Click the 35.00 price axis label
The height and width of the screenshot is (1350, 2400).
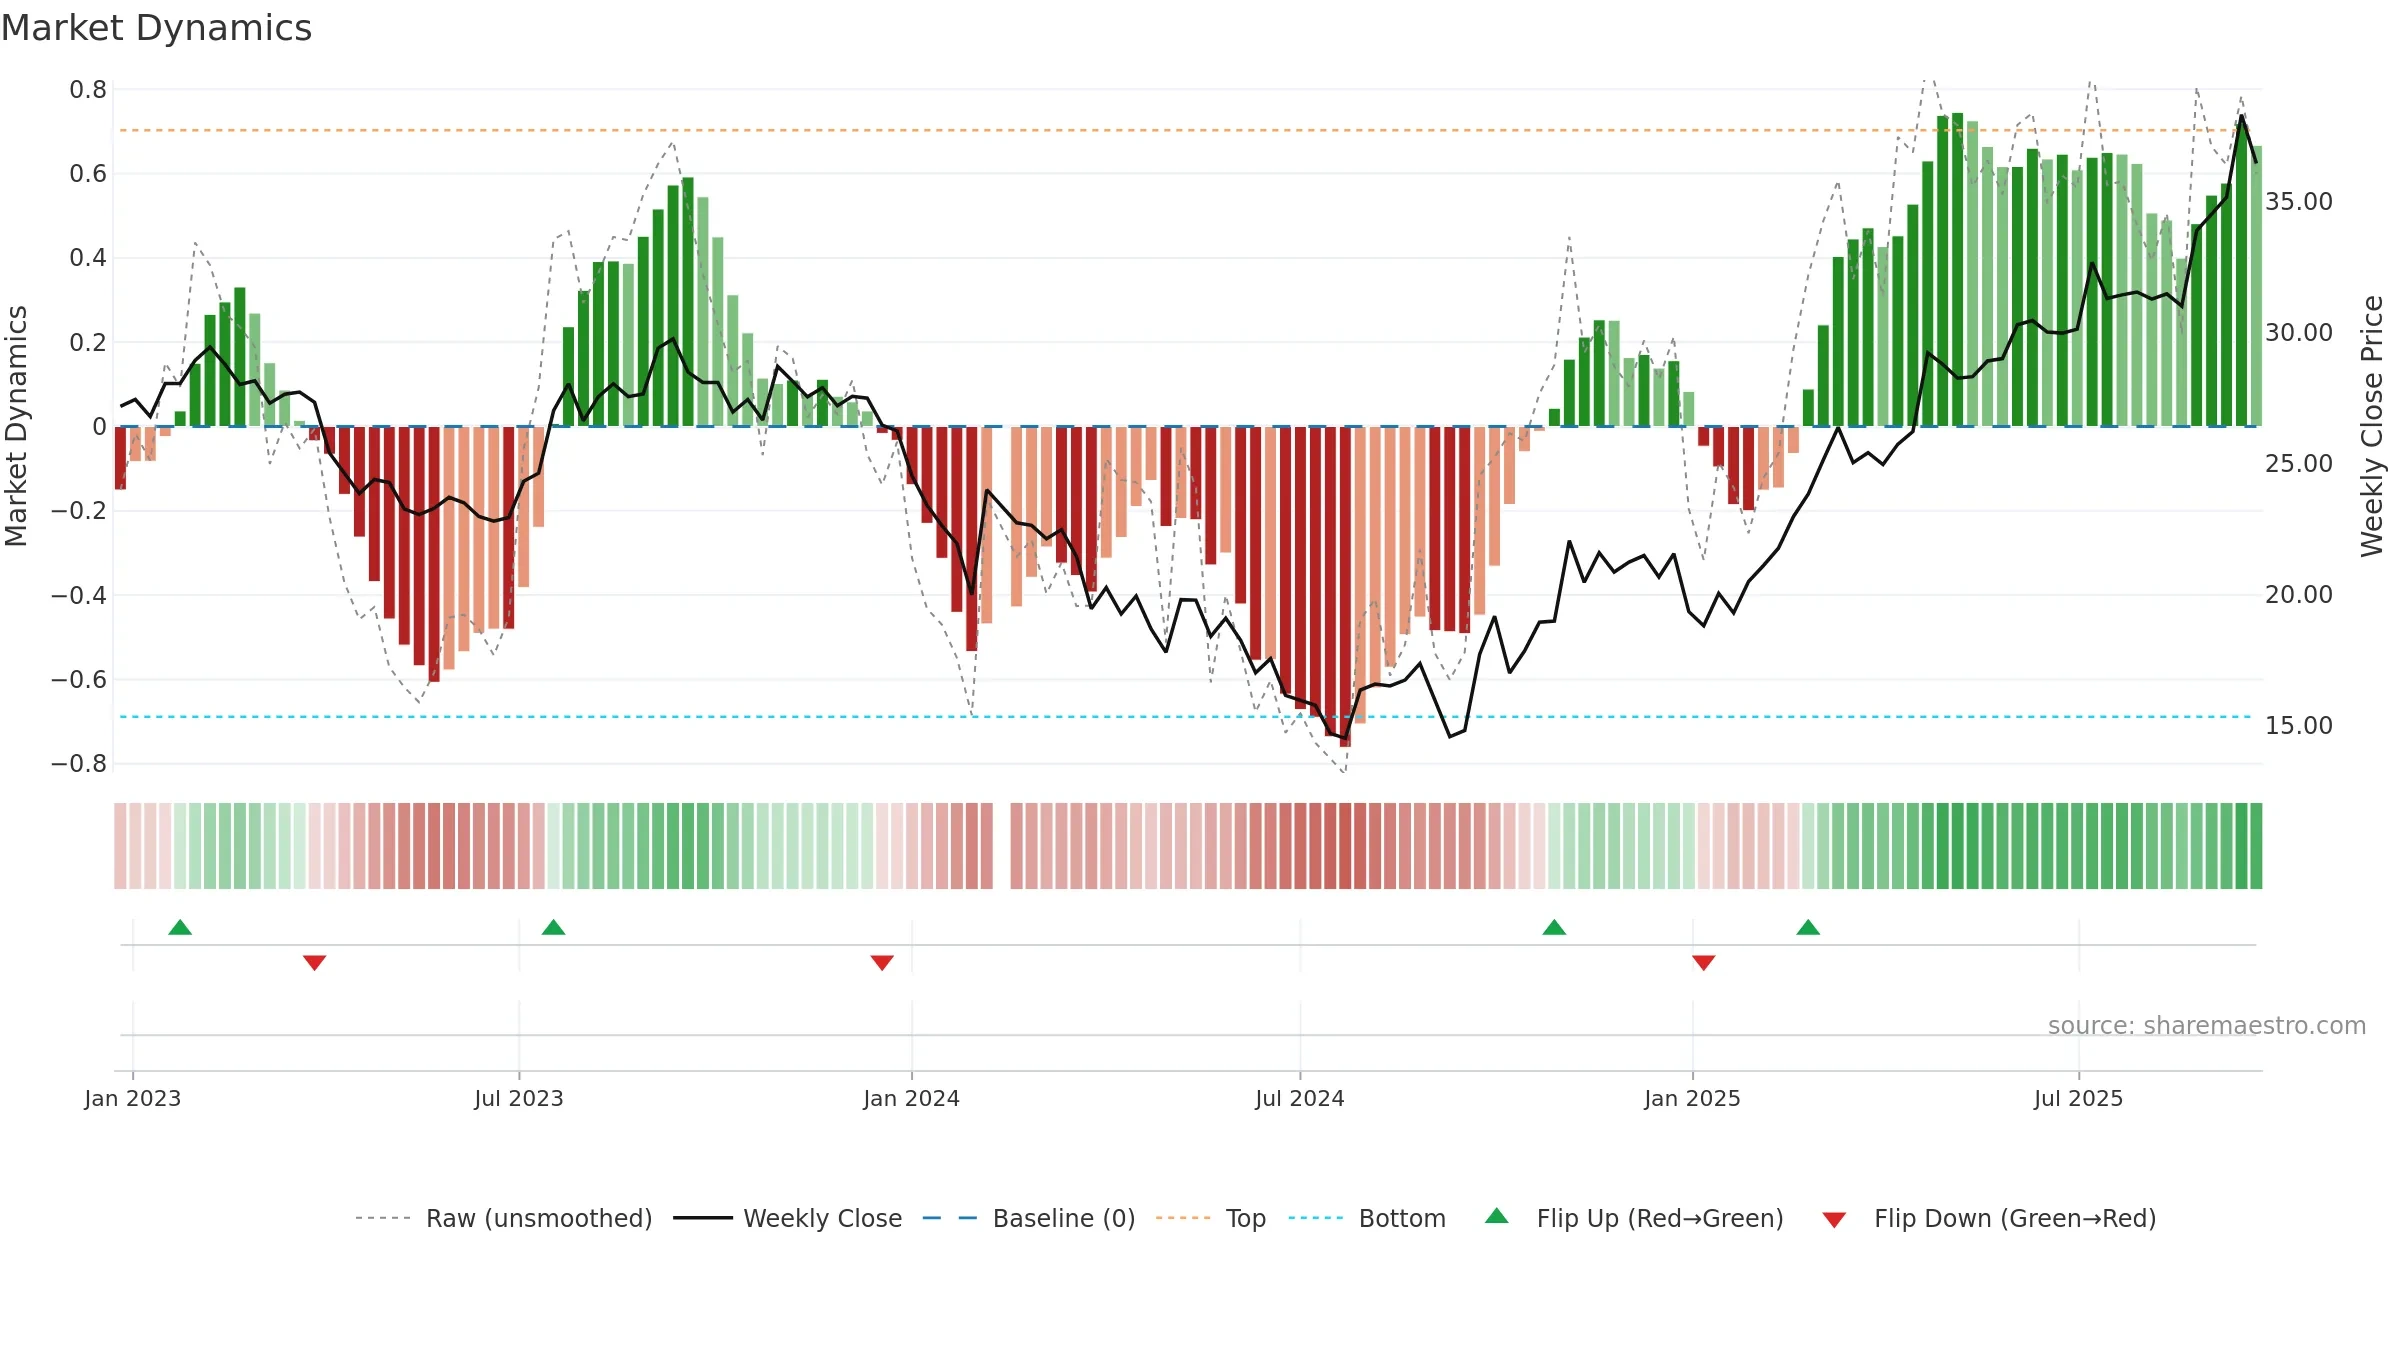click(x=2299, y=201)
